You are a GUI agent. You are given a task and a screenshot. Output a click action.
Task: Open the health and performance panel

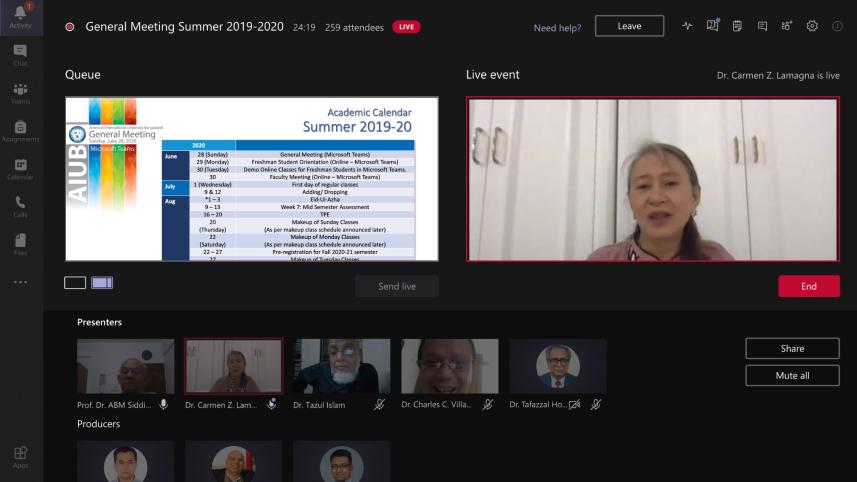coord(687,26)
